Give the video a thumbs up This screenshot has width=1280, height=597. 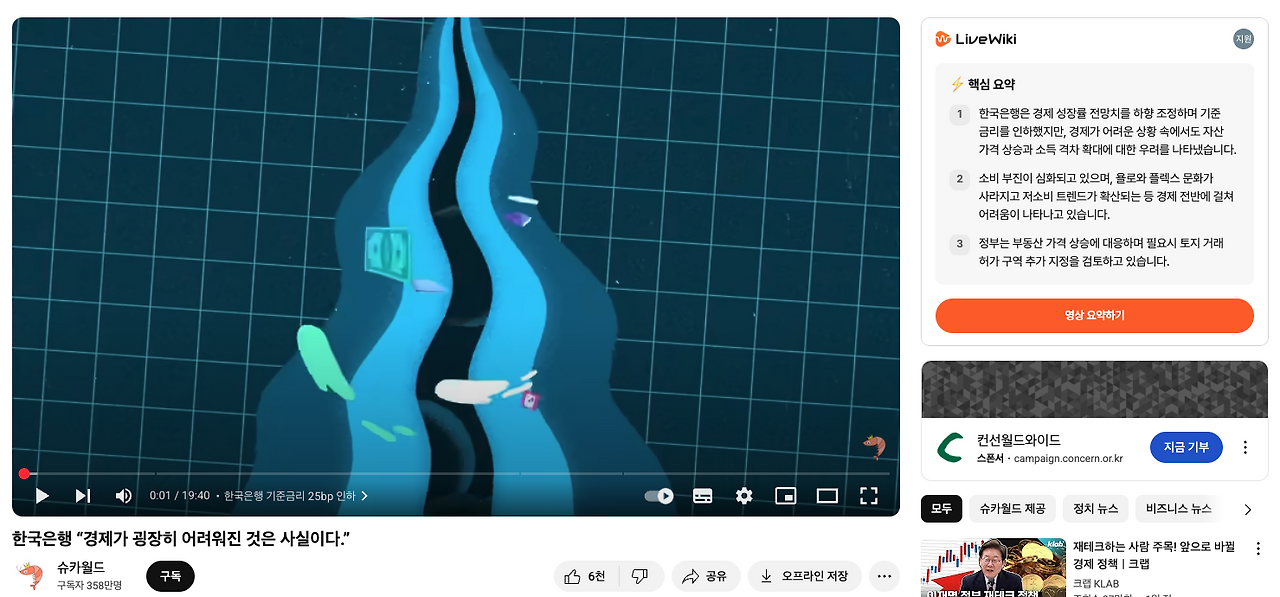(x=583, y=576)
